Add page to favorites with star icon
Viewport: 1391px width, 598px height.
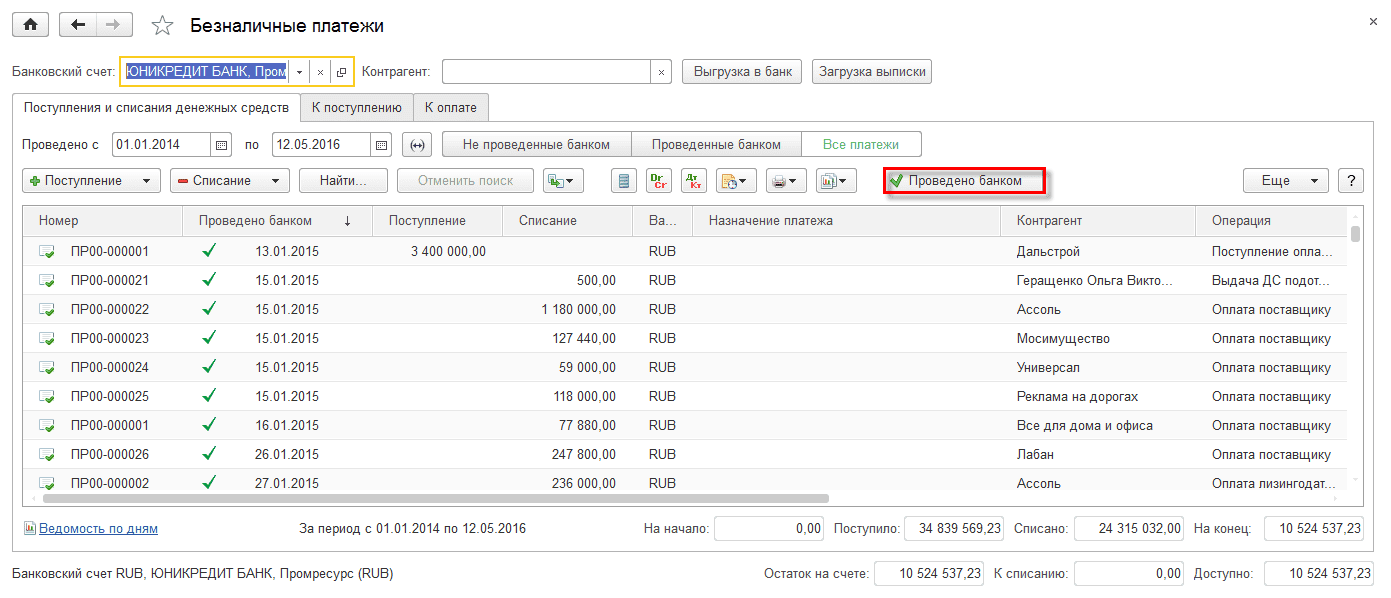click(164, 26)
